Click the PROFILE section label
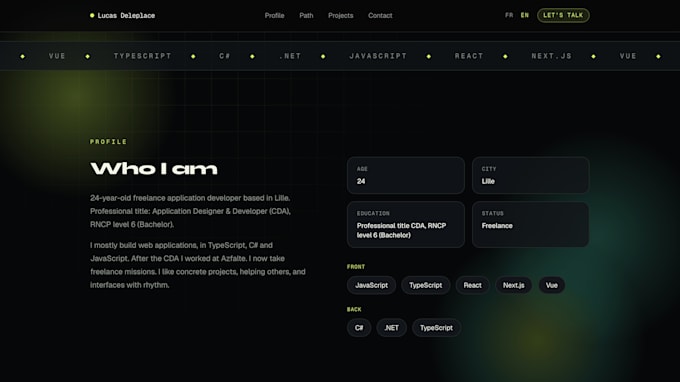Screen dimensions: 680x382 108,142
